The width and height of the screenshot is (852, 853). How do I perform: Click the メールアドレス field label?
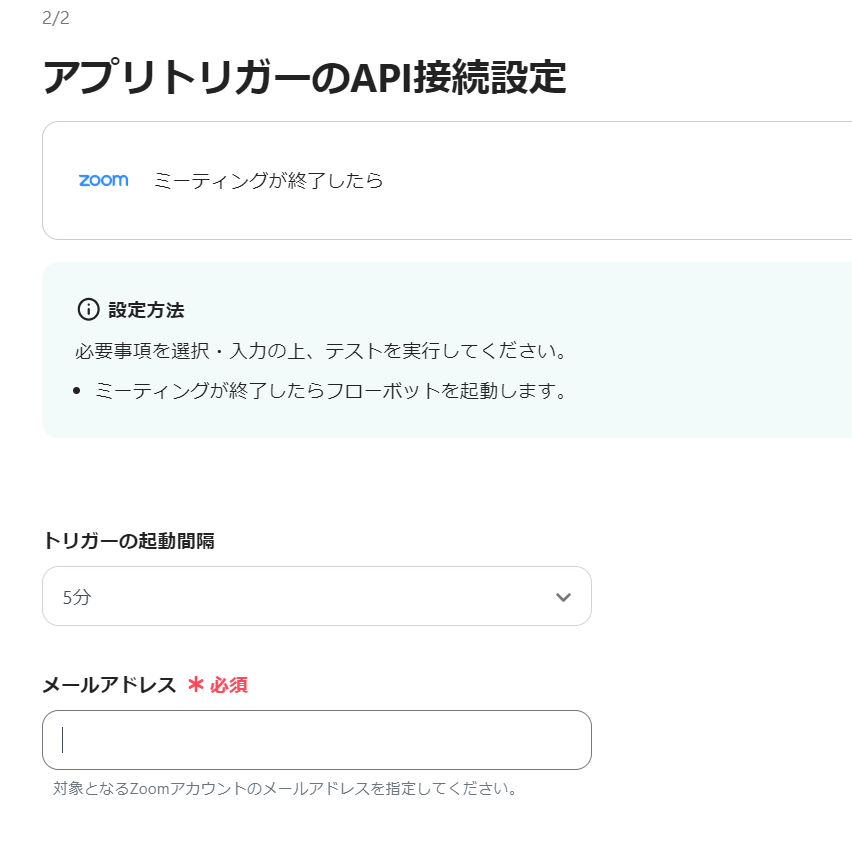[109, 685]
